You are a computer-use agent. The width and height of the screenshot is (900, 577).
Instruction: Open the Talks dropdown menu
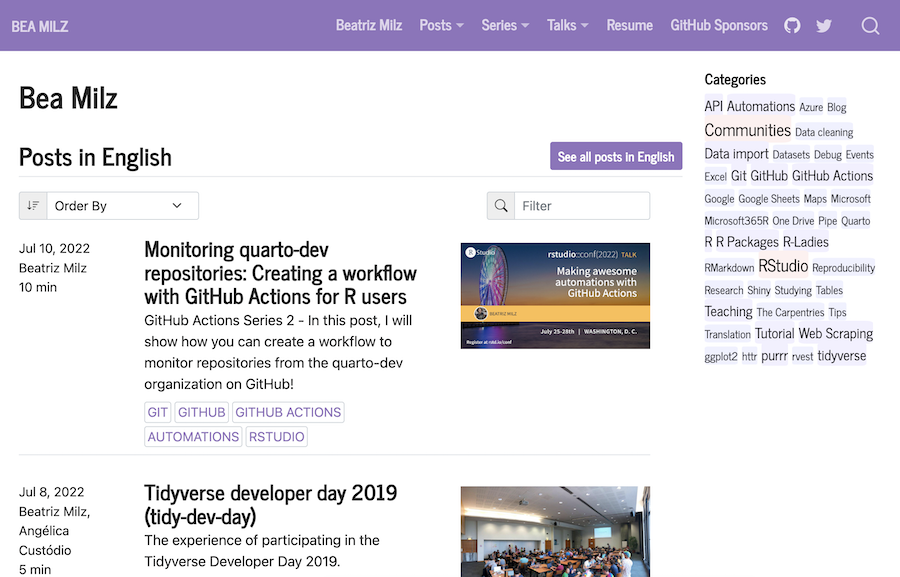click(x=568, y=26)
